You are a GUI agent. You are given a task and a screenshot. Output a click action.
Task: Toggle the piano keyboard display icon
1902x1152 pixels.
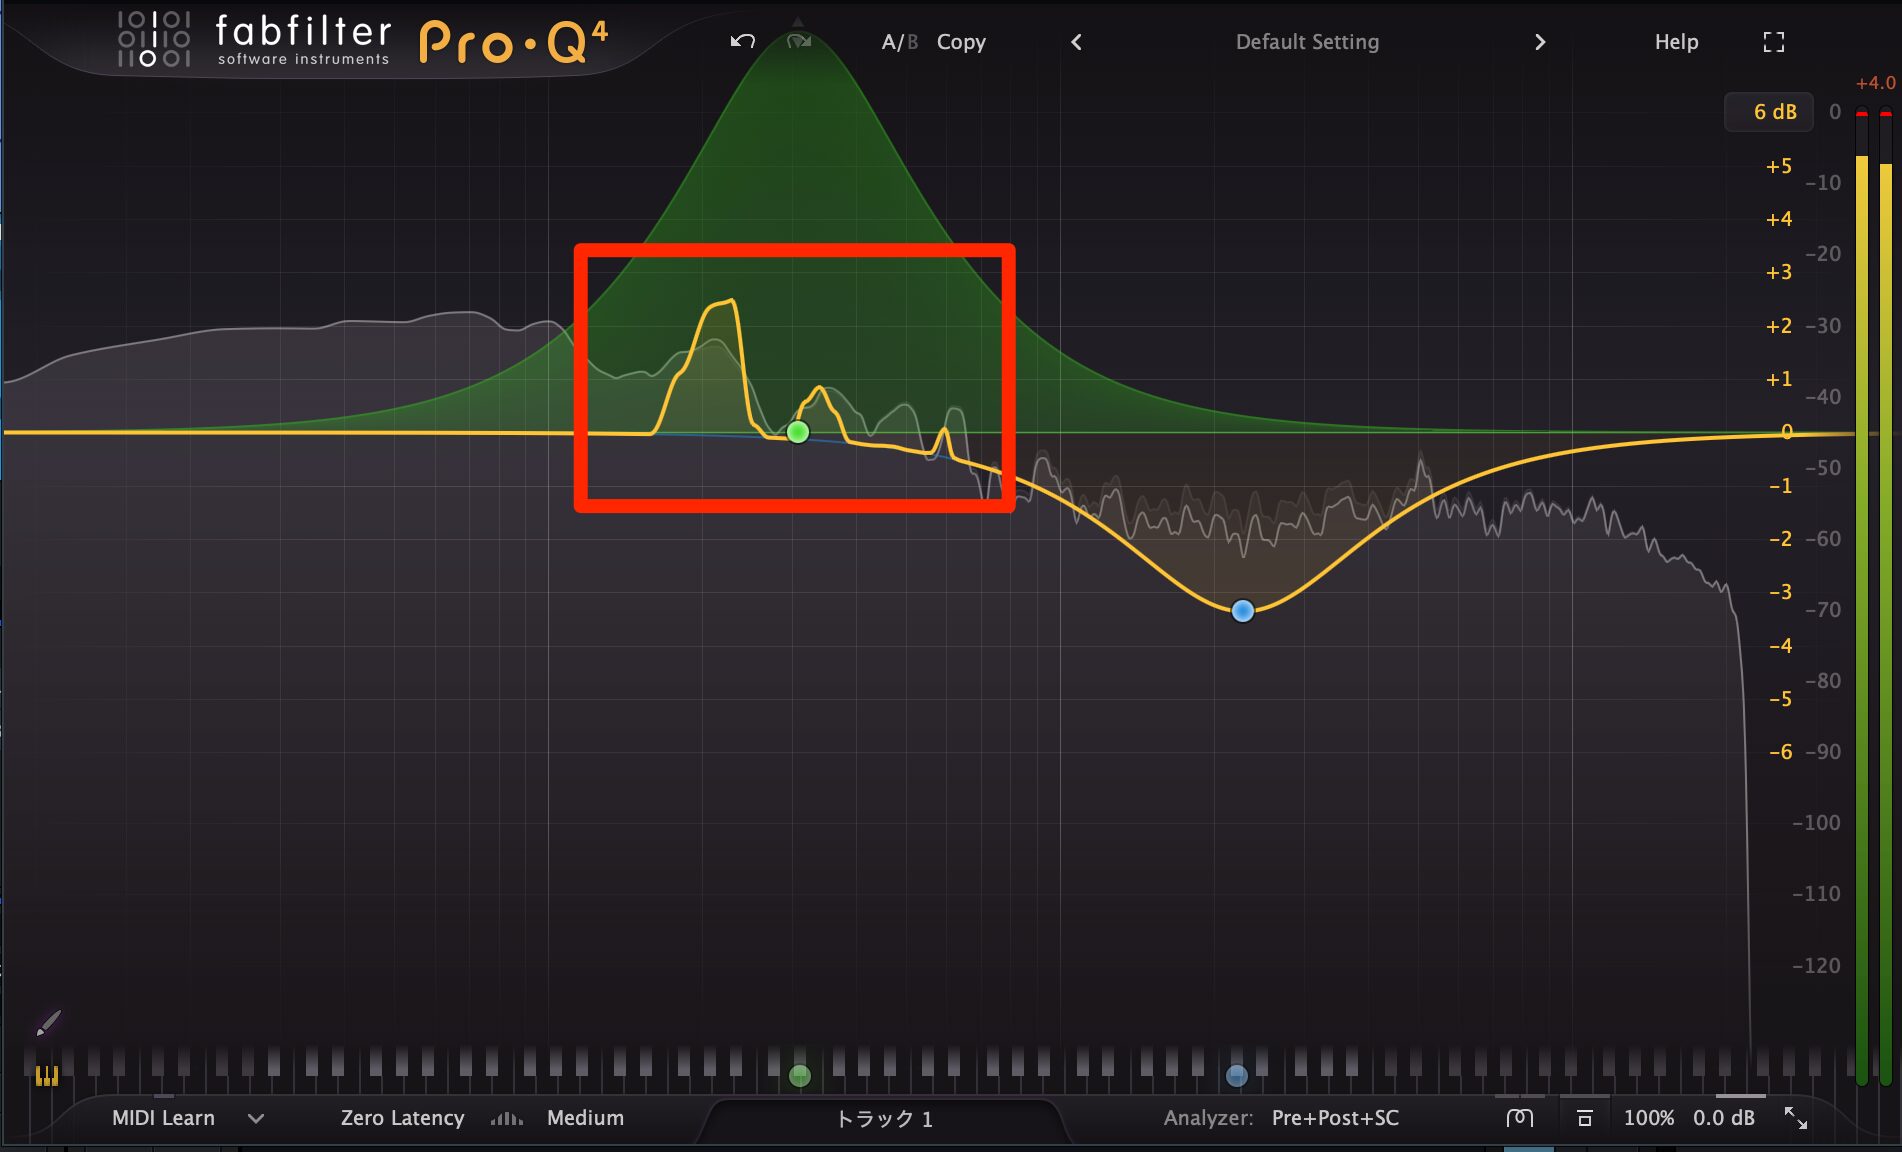47,1076
